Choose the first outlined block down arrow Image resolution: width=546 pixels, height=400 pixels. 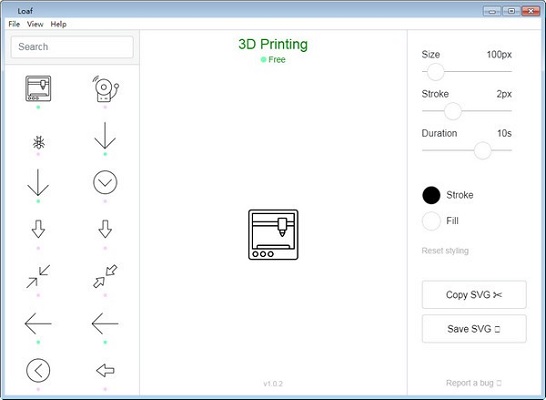38,229
